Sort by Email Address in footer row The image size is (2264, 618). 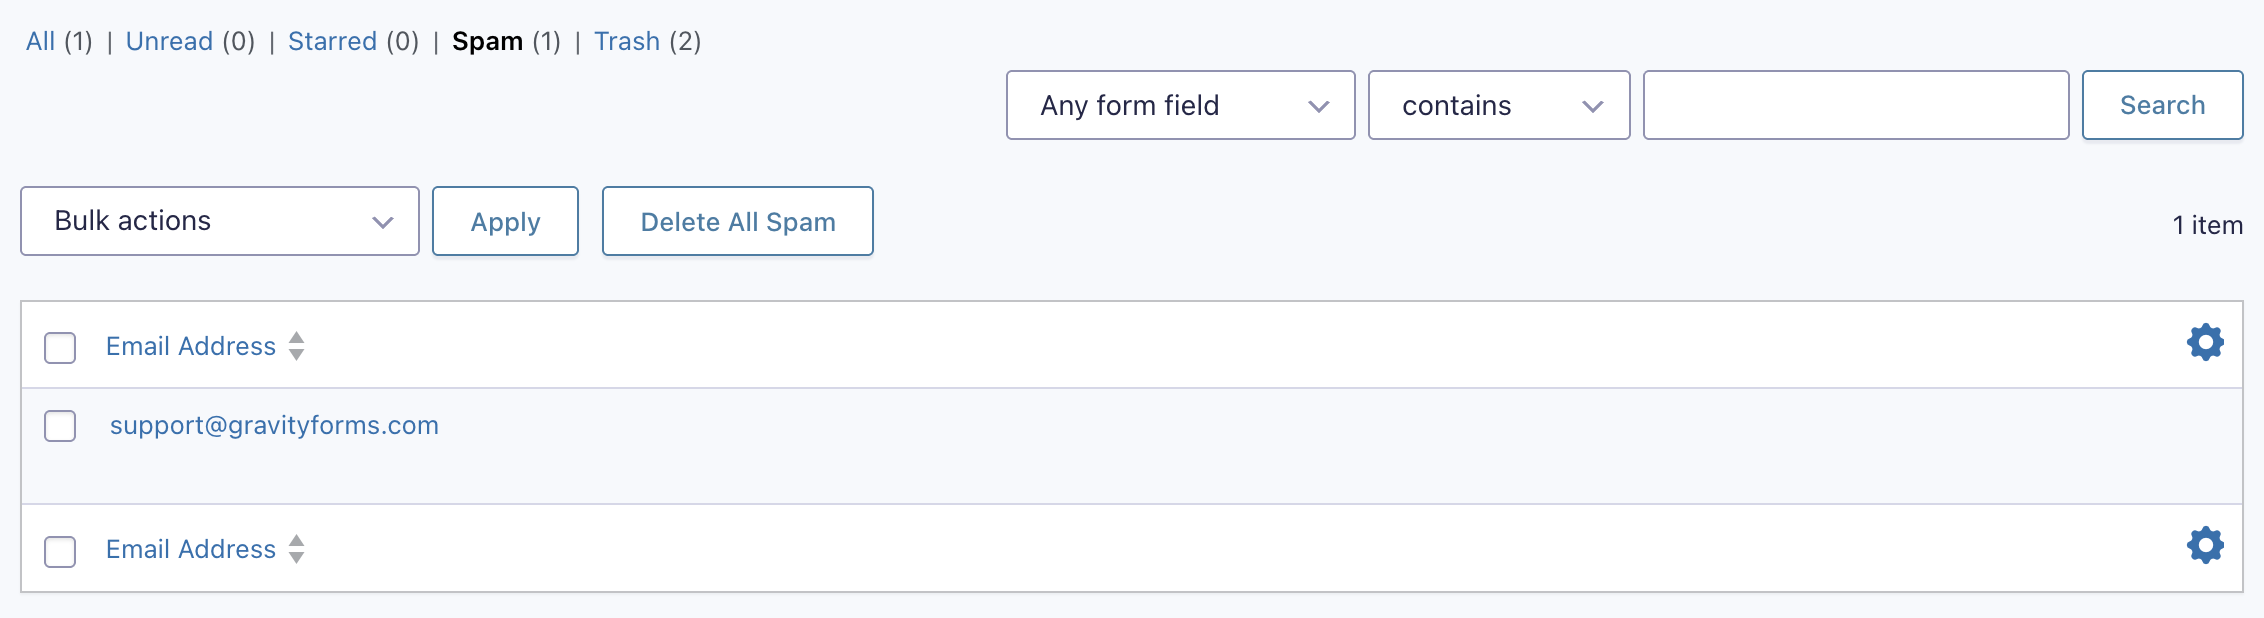click(192, 549)
